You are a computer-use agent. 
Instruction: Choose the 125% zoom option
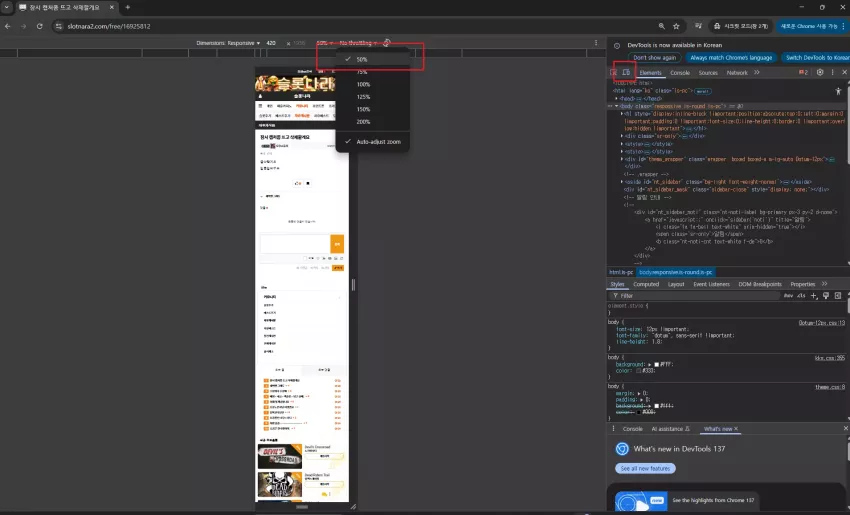pos(372,96)
